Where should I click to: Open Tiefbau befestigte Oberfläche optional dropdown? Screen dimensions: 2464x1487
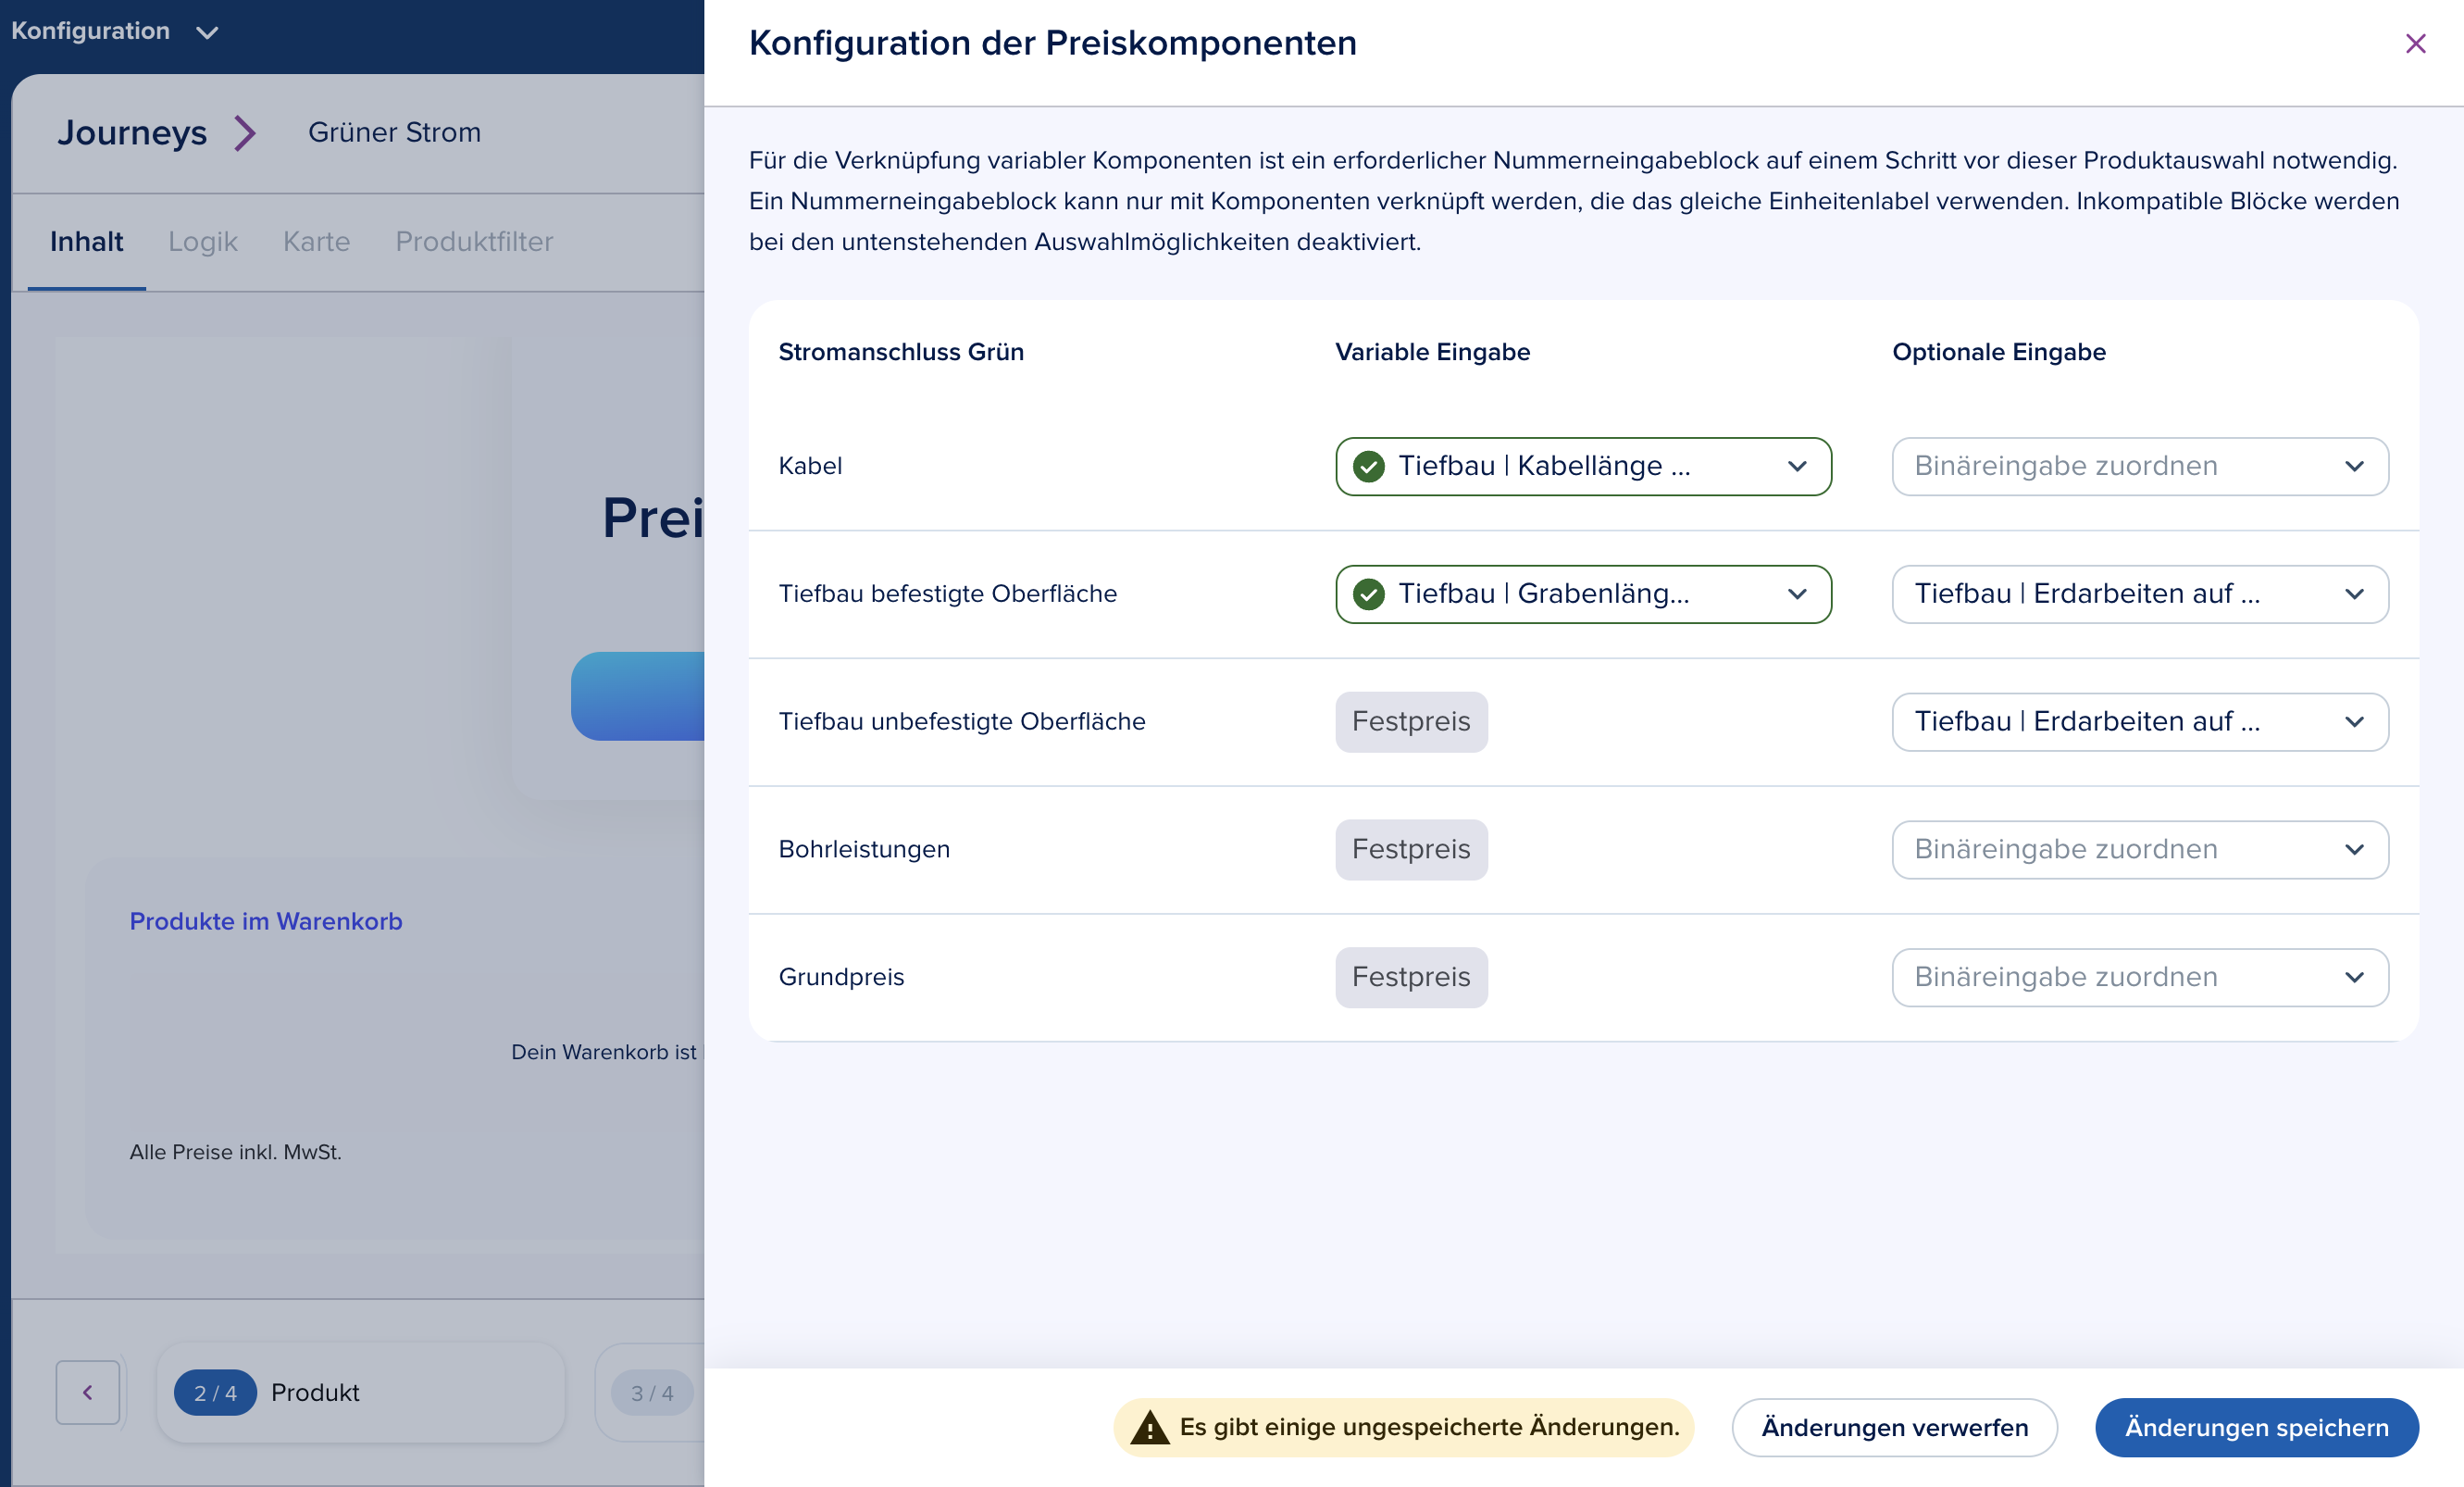pos(2140,594)
